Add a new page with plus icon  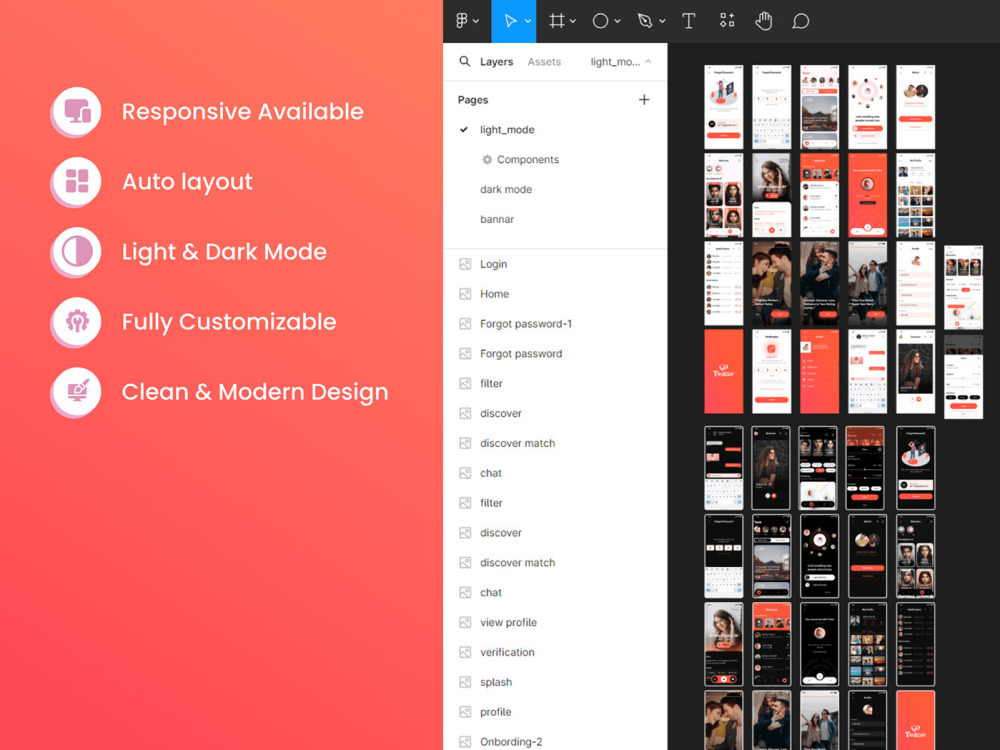(x=644, y=99)
